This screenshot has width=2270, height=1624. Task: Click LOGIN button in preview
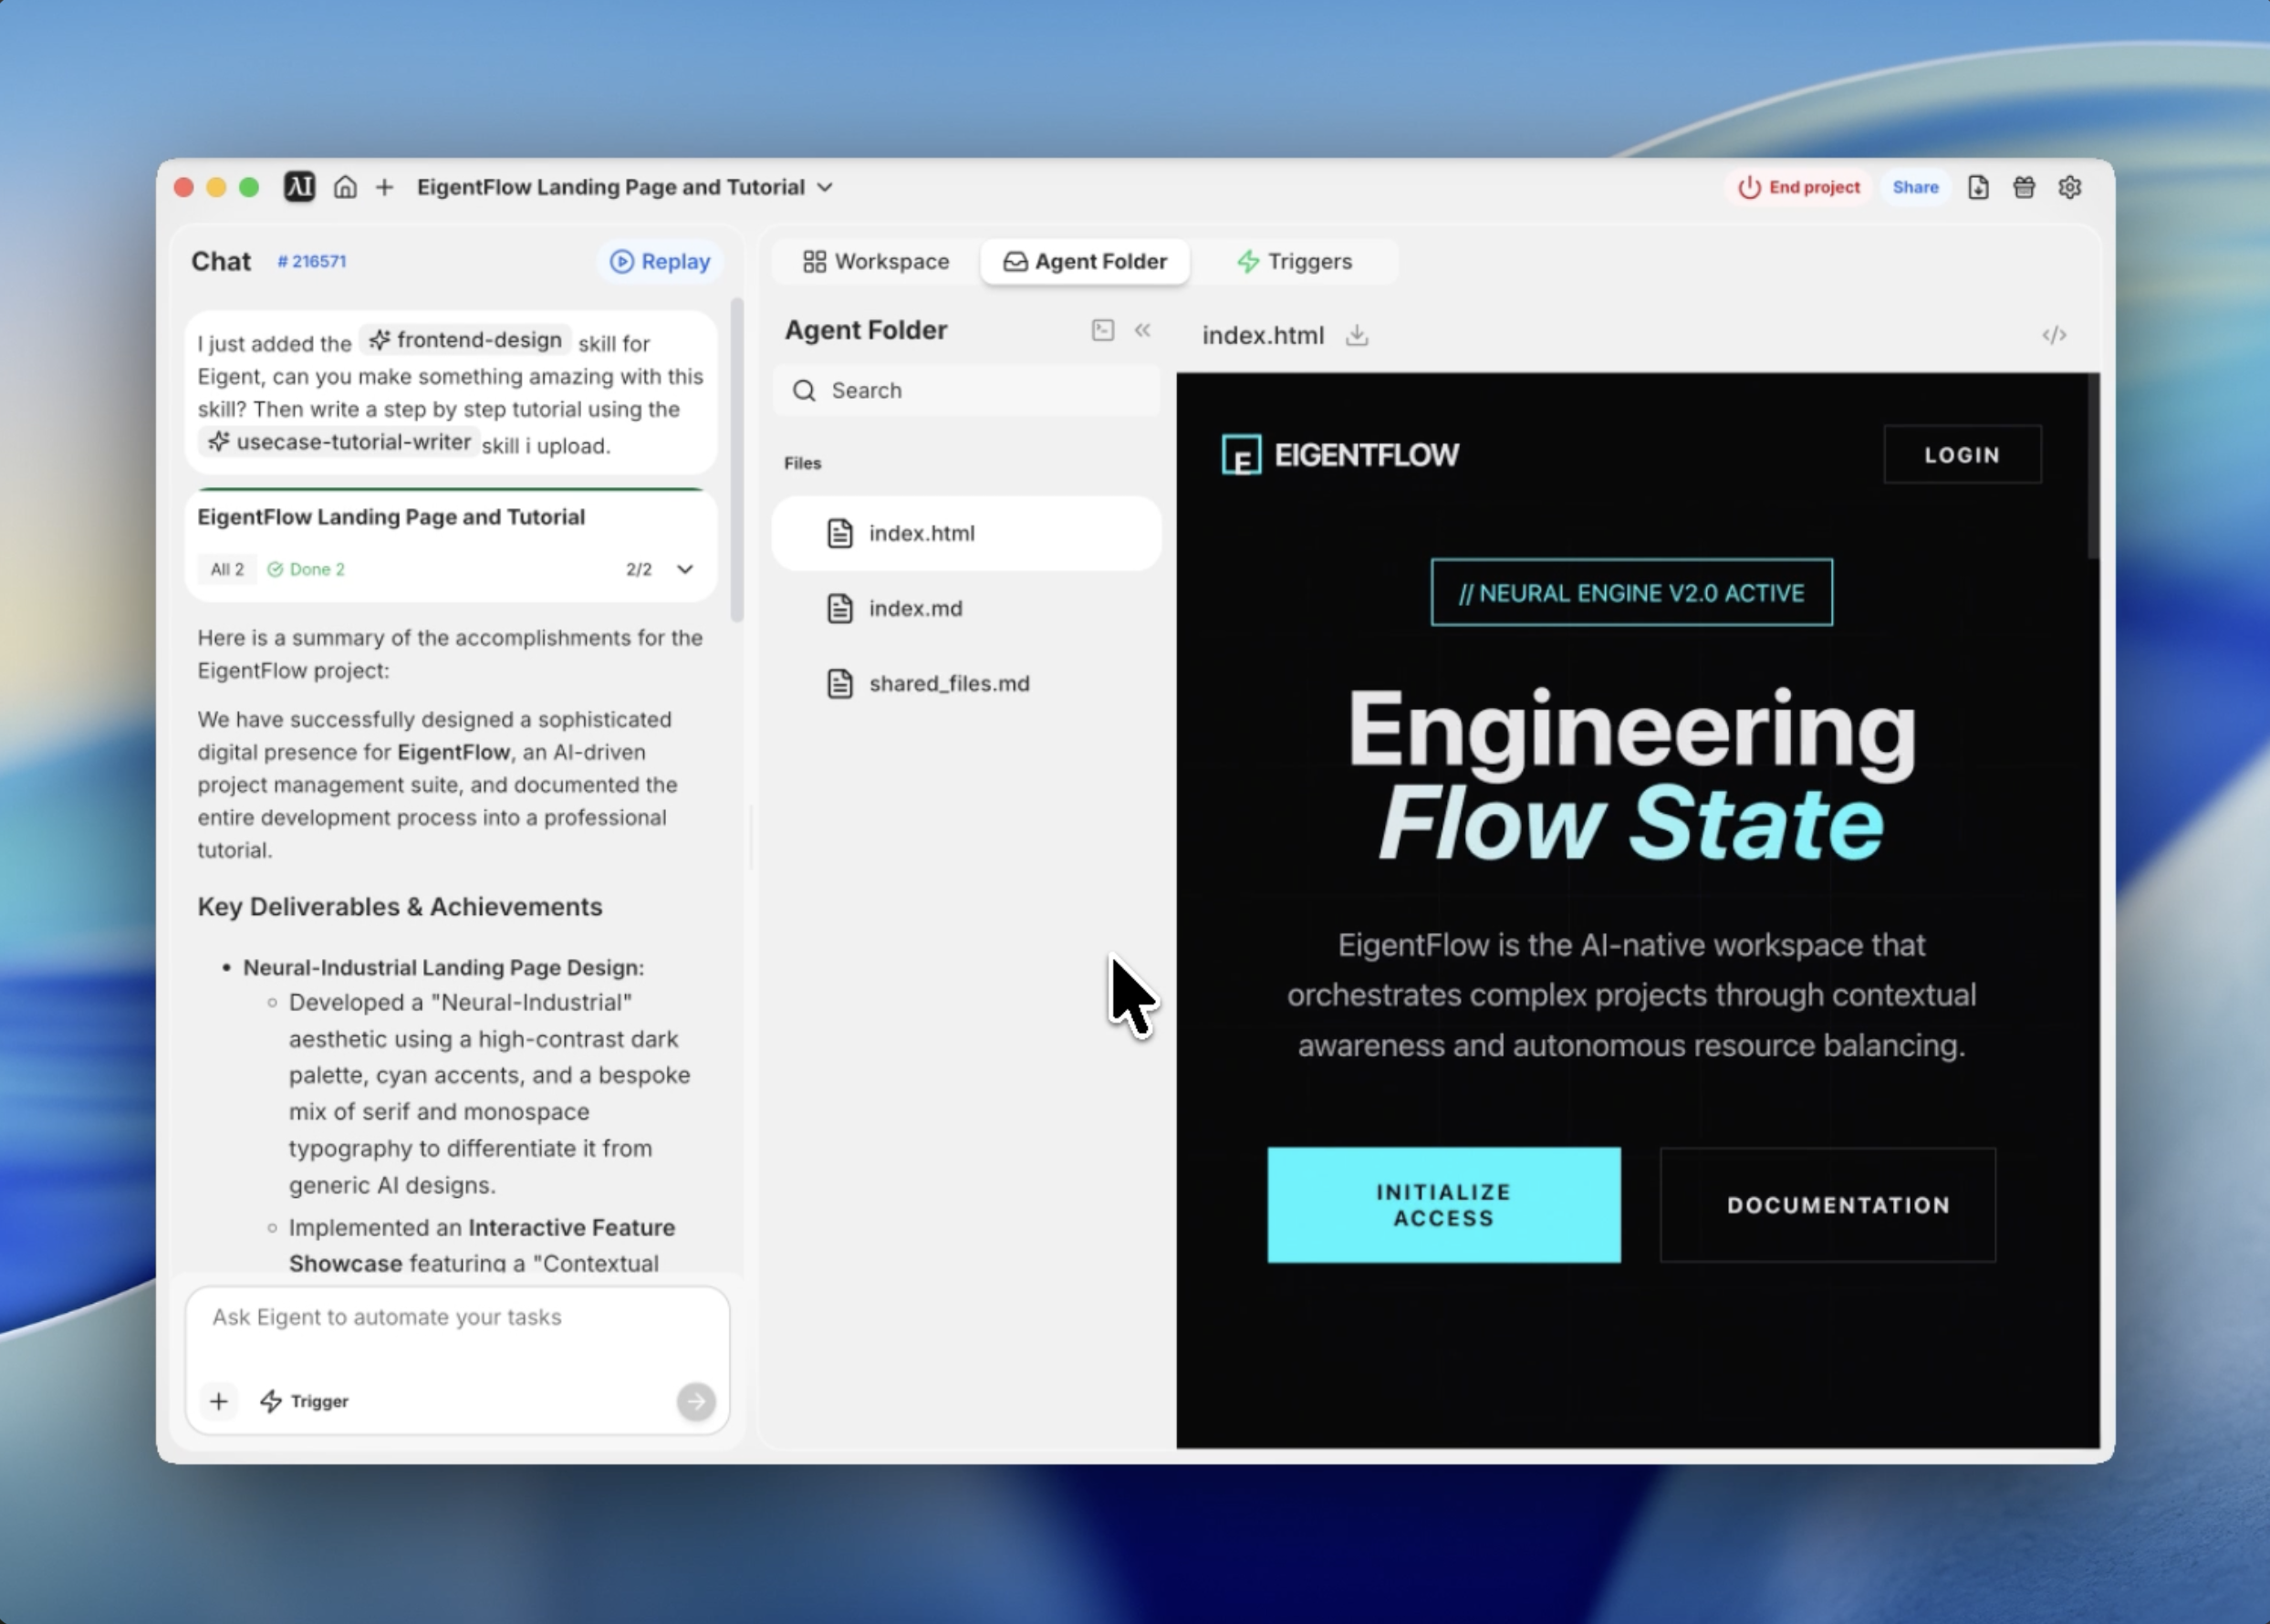[x=1962, y=455]
